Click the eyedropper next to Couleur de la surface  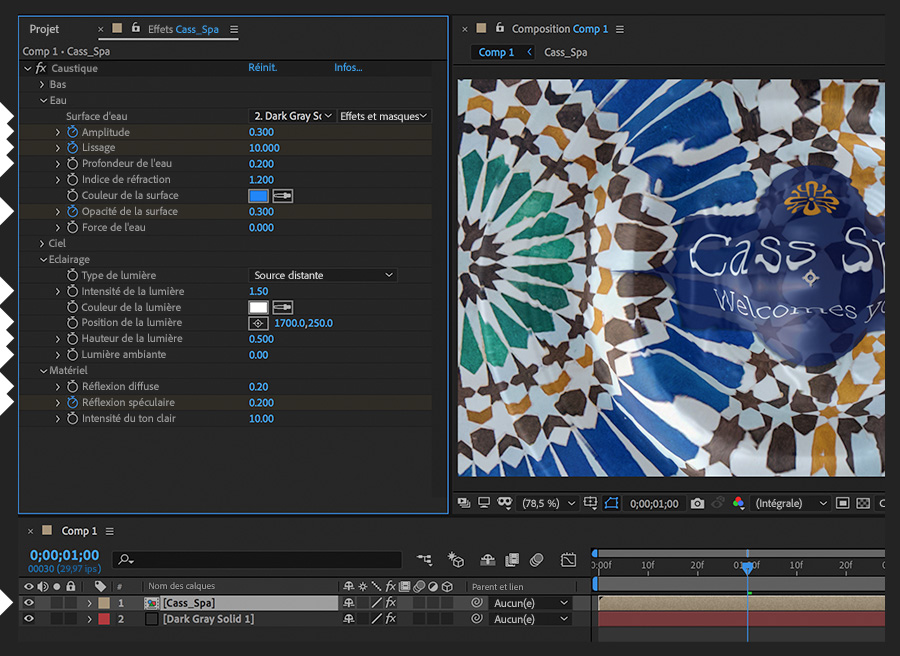tap(283, 196)
